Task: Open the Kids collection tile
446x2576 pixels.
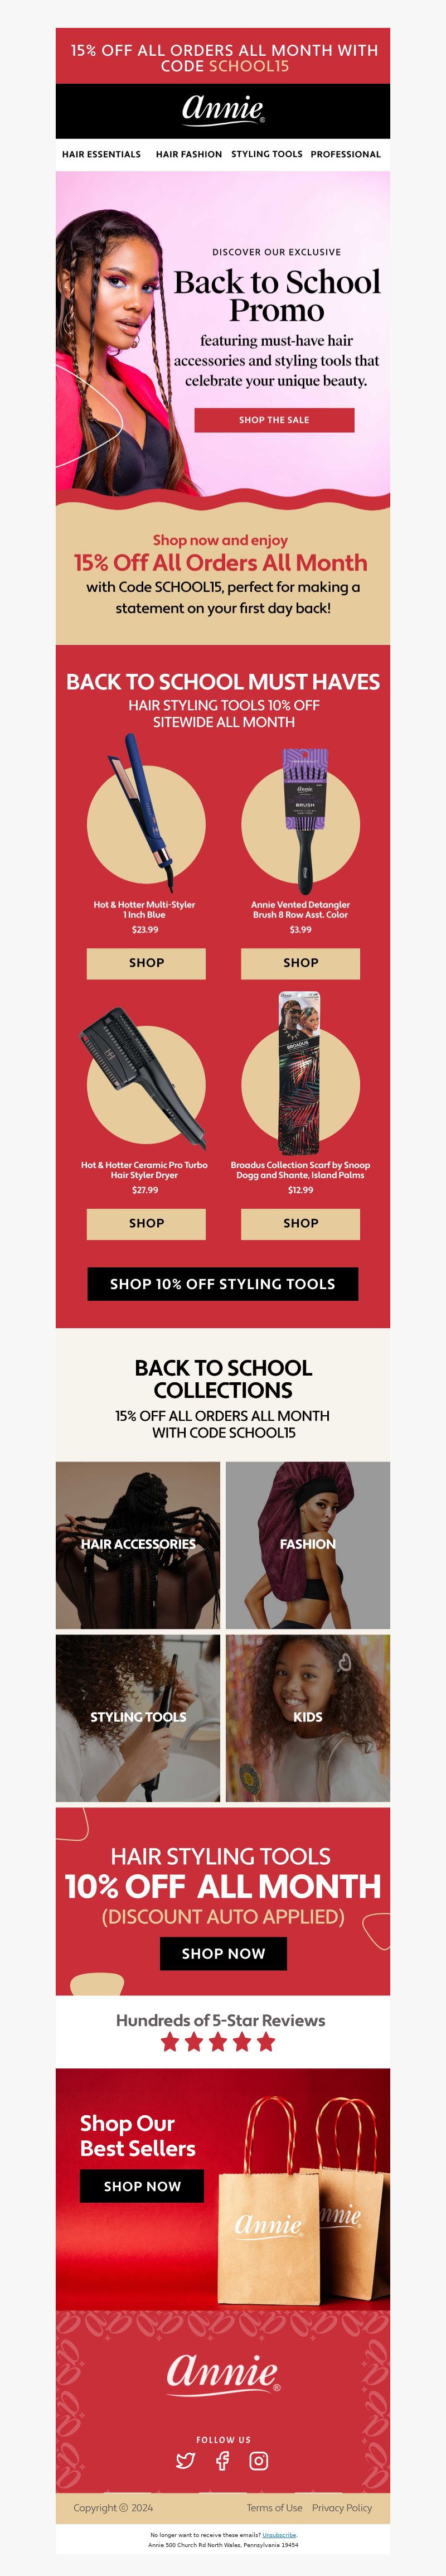Action: pyautogui.click(x=308, y=1718)
